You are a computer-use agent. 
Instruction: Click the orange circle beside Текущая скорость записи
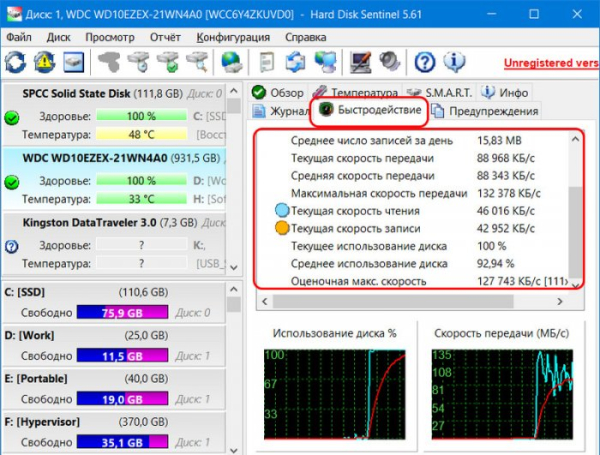pos(281,229)
